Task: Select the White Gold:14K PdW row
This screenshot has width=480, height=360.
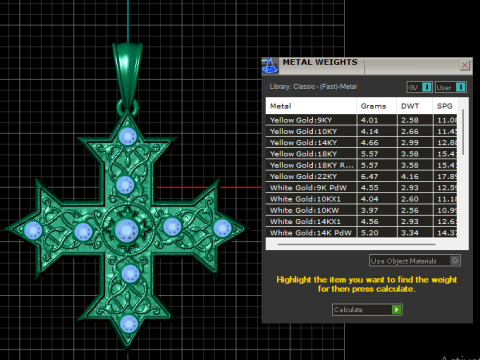Action: [x=361, y=233]
